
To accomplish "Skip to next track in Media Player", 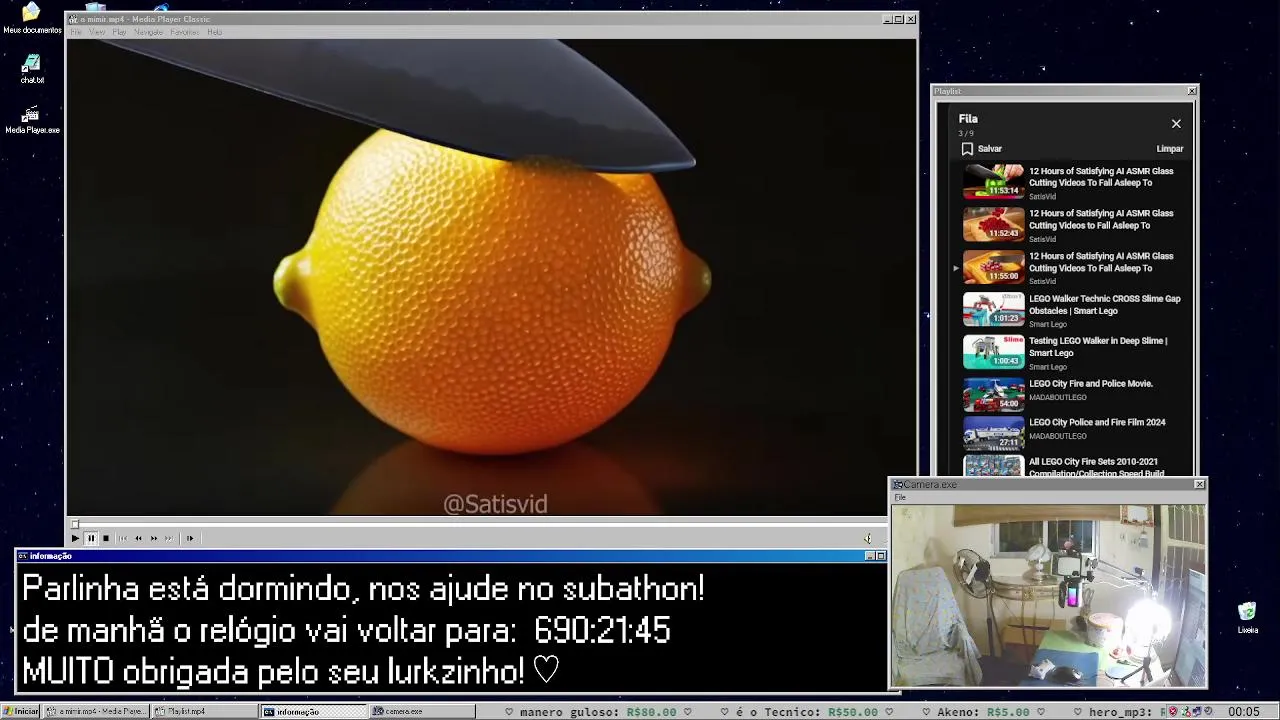I will click(x=168, y=538).
